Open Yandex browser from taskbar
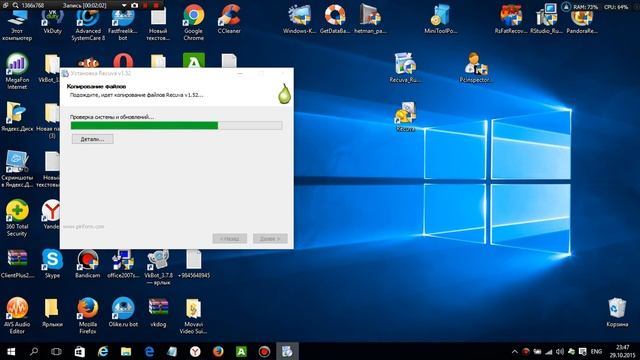Image resolution: width=640 pixels, height=360 pixels. (195, 351)
